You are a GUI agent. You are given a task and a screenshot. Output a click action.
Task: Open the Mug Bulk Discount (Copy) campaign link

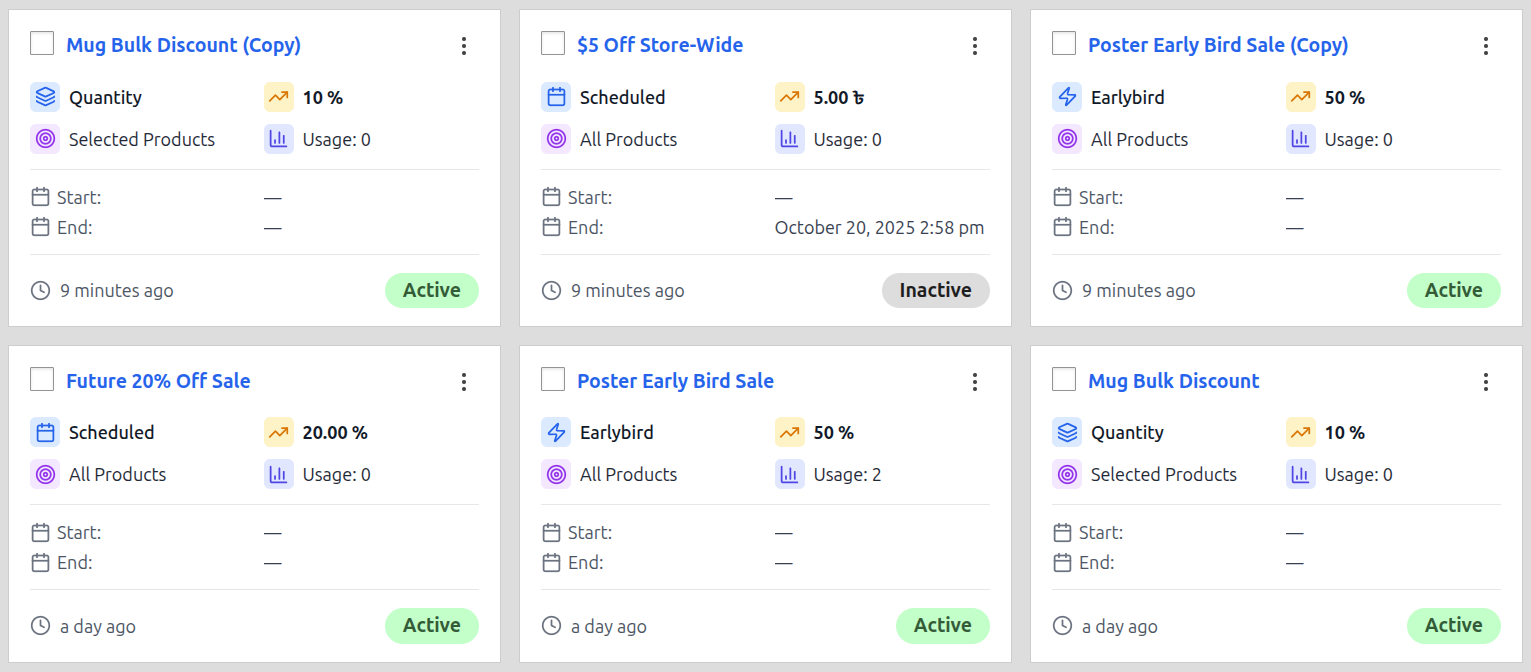(183, 44)
